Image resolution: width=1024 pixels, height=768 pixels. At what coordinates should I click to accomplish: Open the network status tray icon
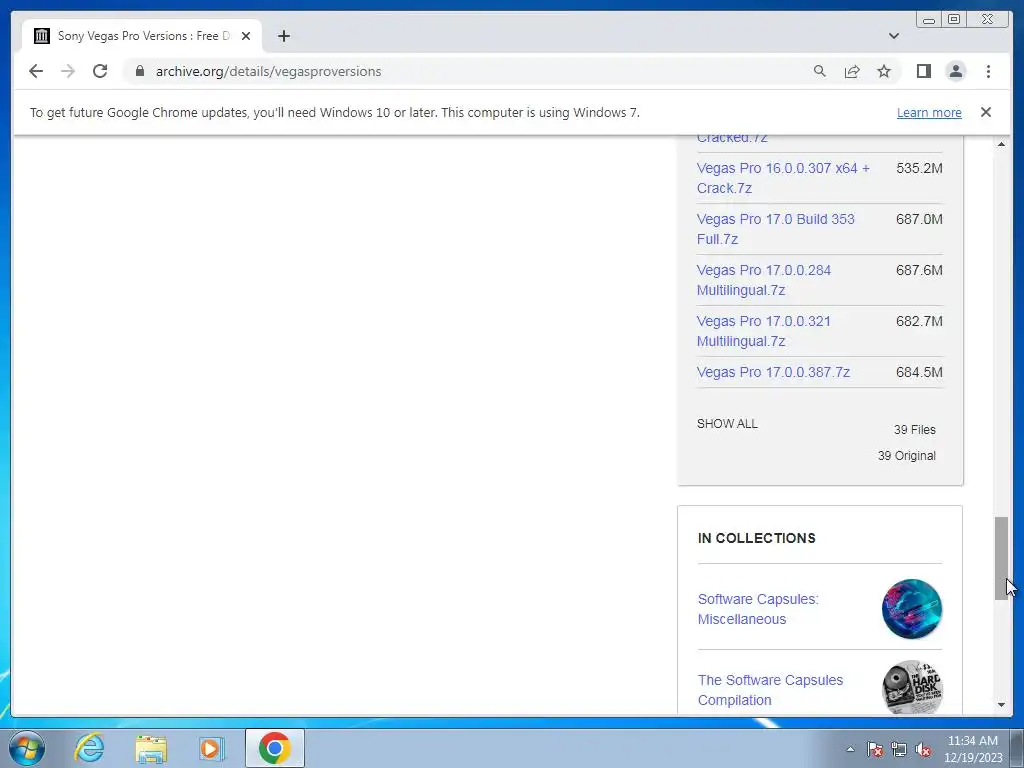(x=899, y=750)
